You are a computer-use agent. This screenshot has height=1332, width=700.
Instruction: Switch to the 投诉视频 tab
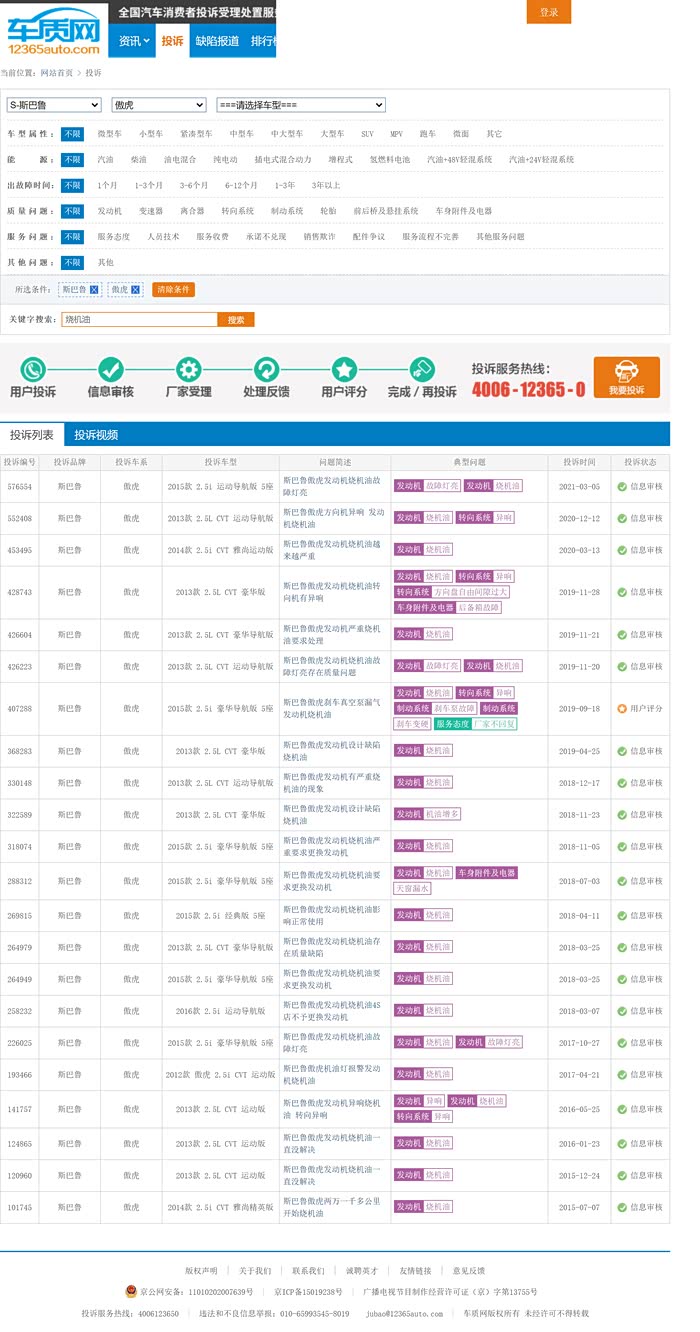click(x=96, y=435)
